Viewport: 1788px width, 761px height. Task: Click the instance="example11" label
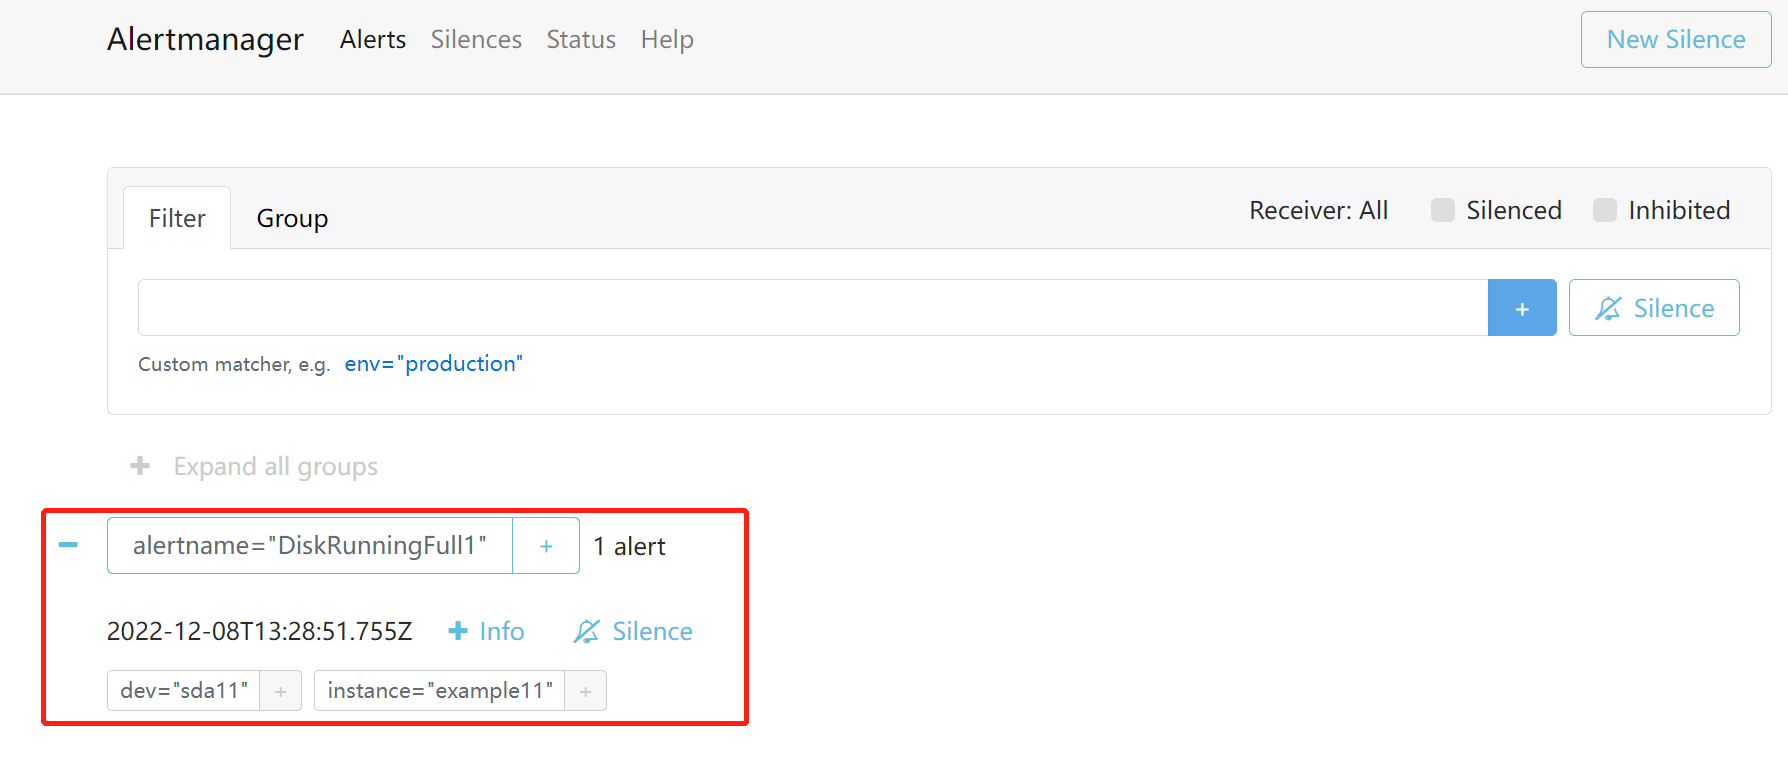coord(440,690)
